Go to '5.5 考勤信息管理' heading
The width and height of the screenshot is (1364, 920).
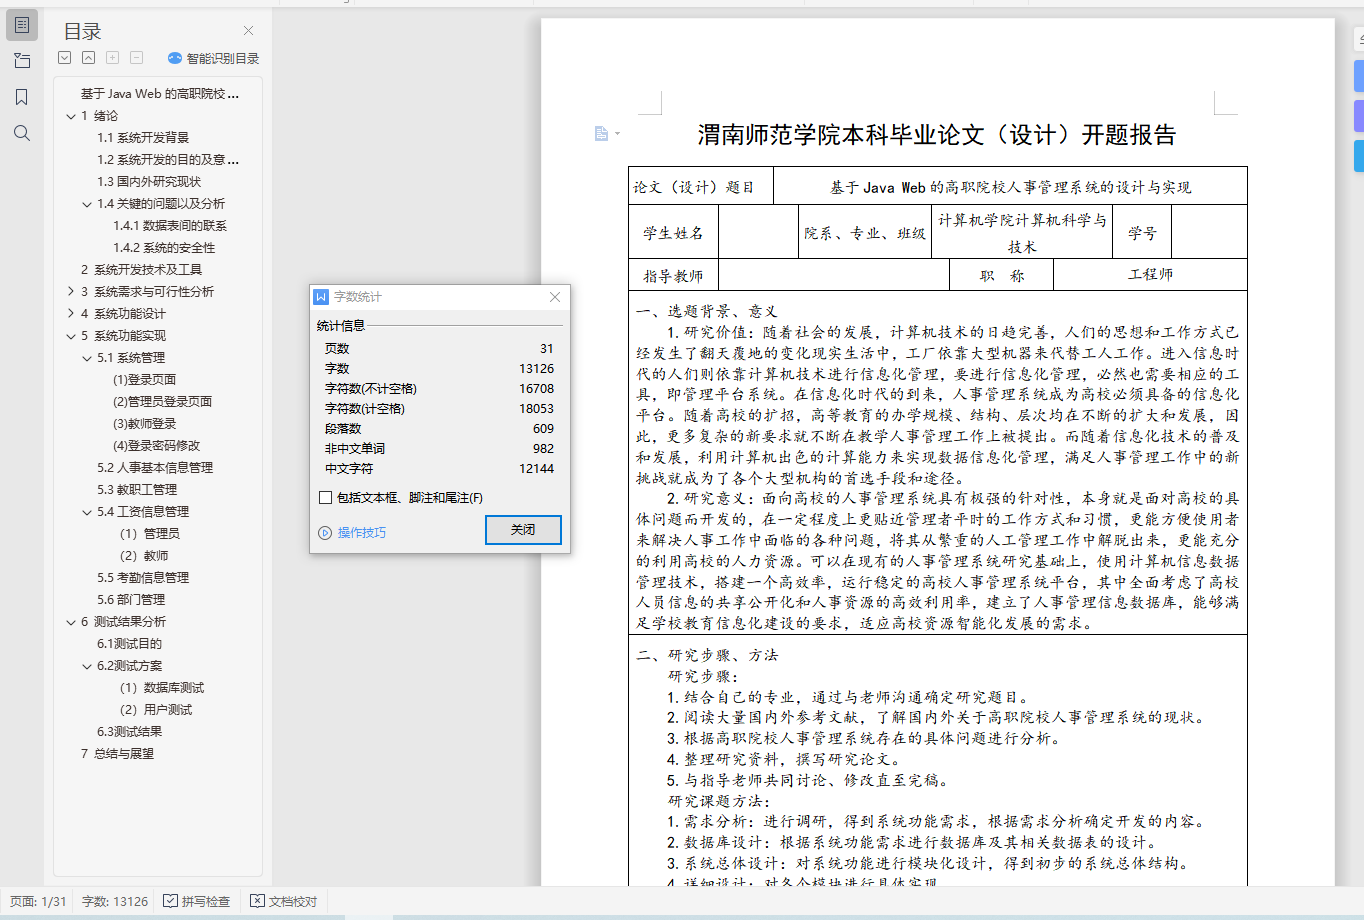tap(143, 578)
